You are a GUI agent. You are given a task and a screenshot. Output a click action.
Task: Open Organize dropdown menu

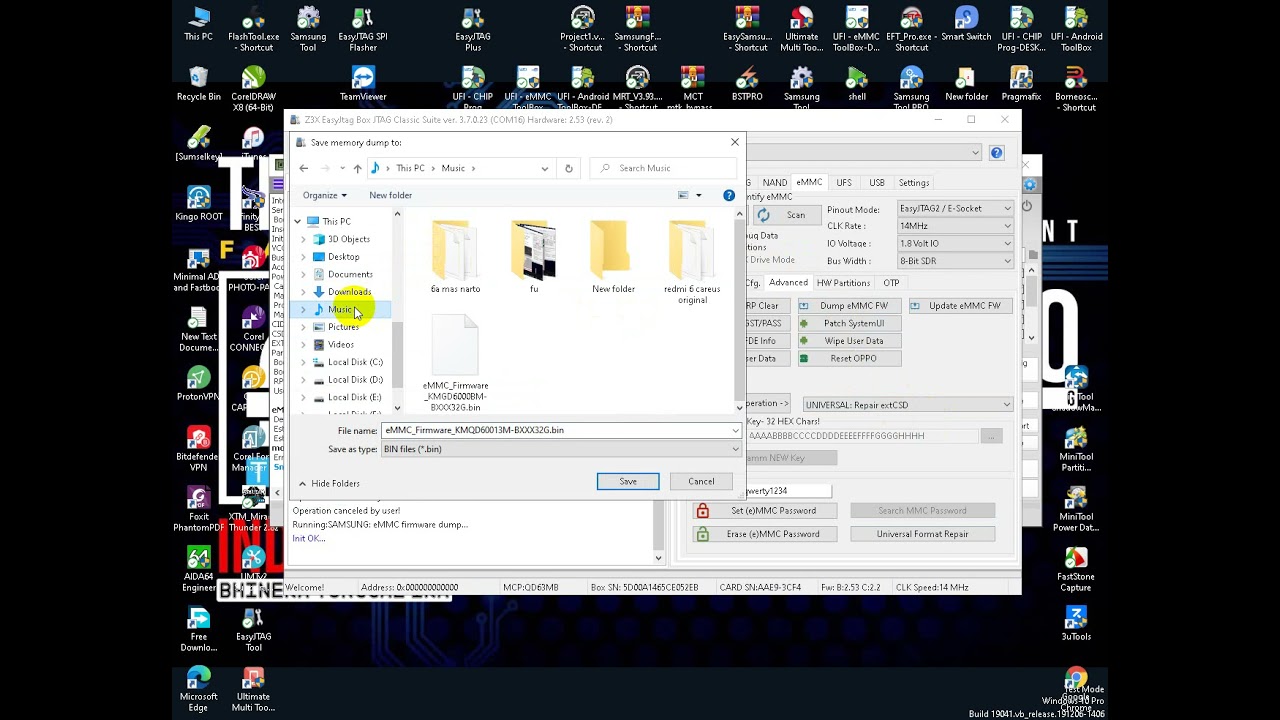point(325,195)
